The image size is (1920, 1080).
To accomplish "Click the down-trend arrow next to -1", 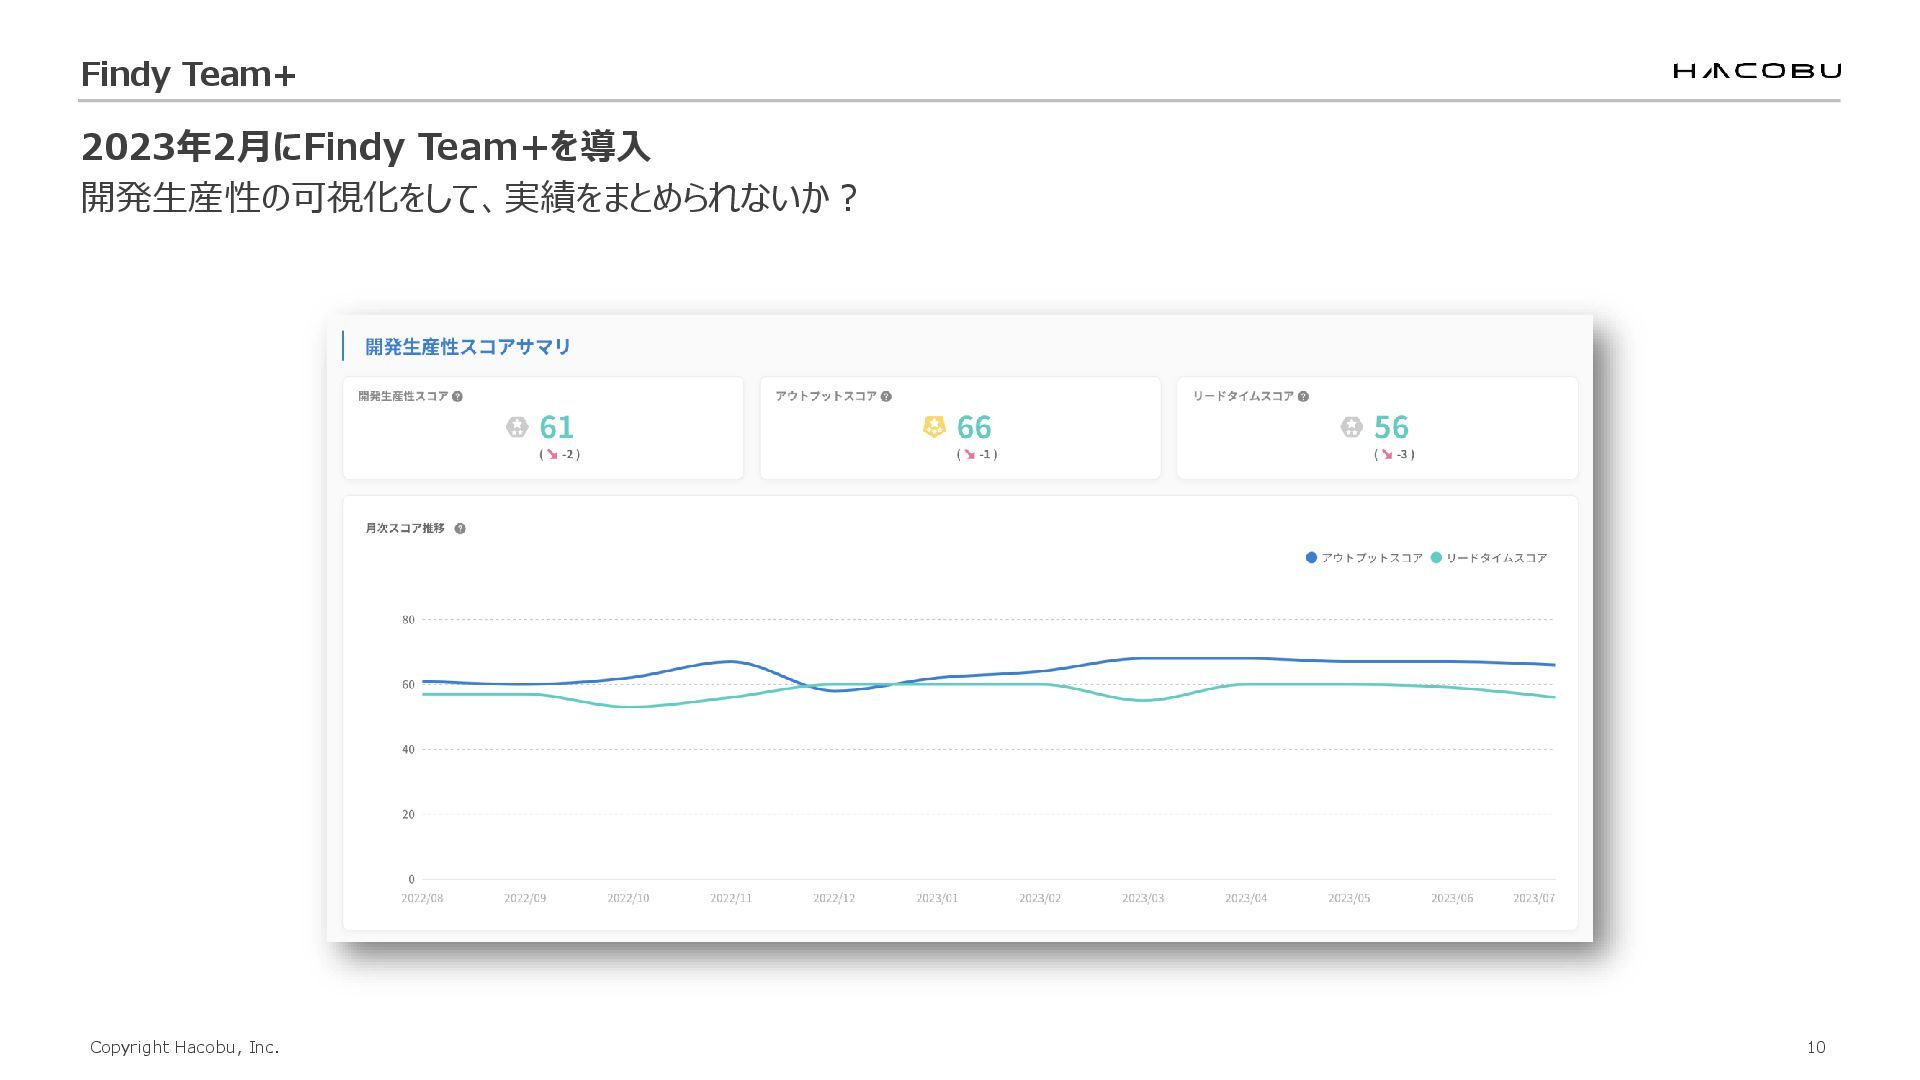I will coord(968,454).
